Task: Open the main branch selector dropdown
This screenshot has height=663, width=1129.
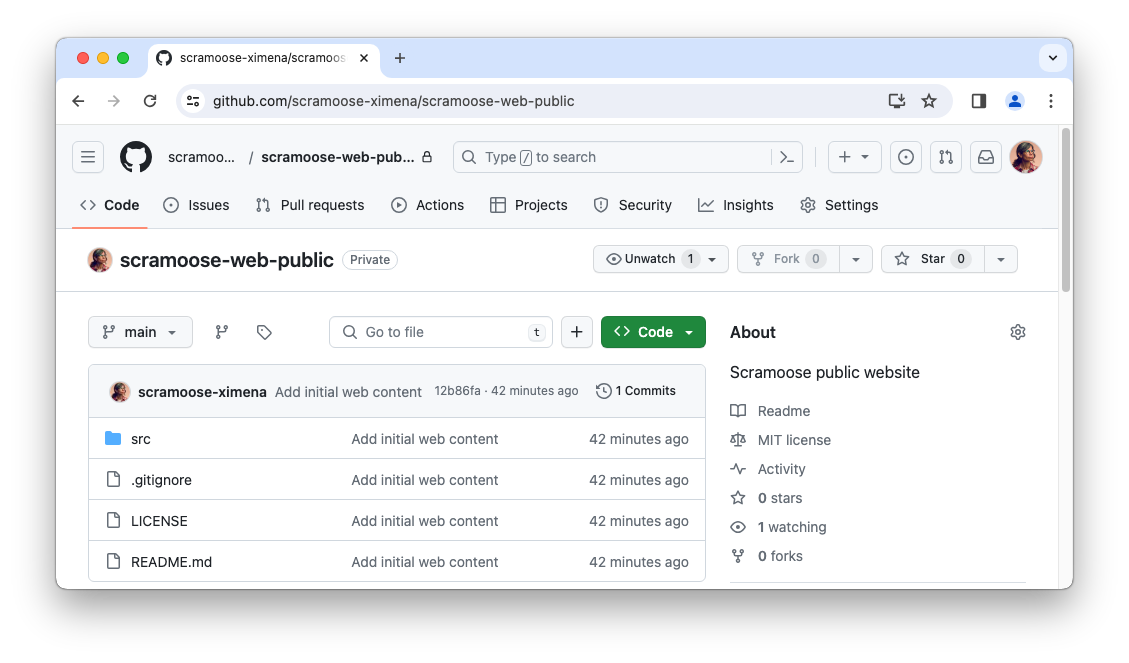Action: (x=140, y=332)
